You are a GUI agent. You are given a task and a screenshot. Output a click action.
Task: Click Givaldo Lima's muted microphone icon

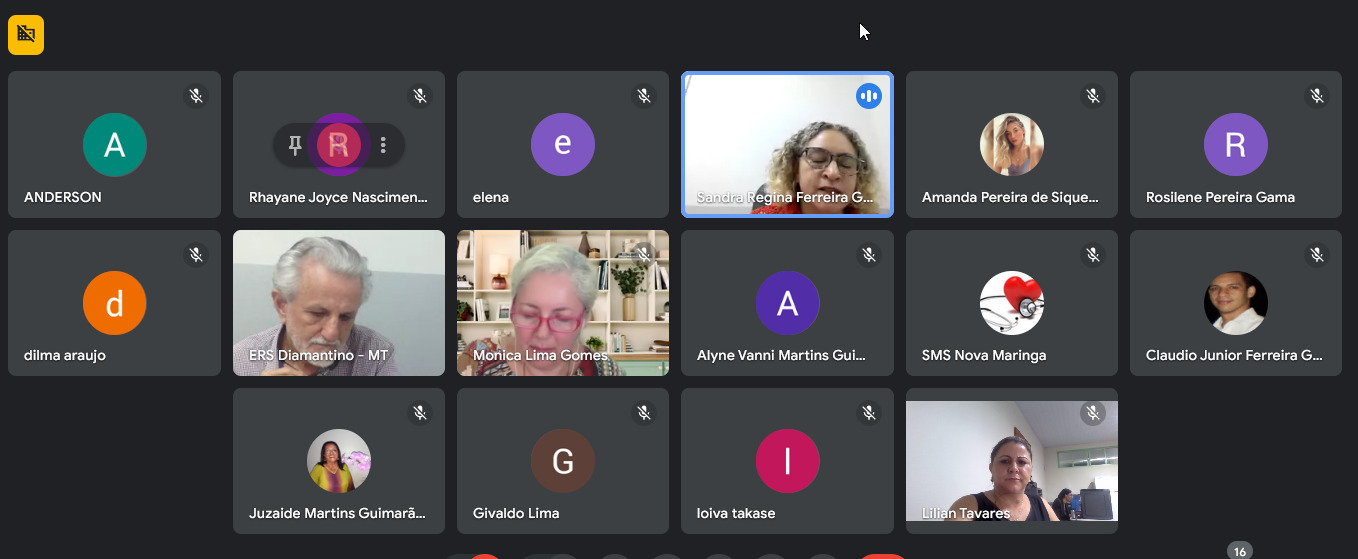[645, 413]
